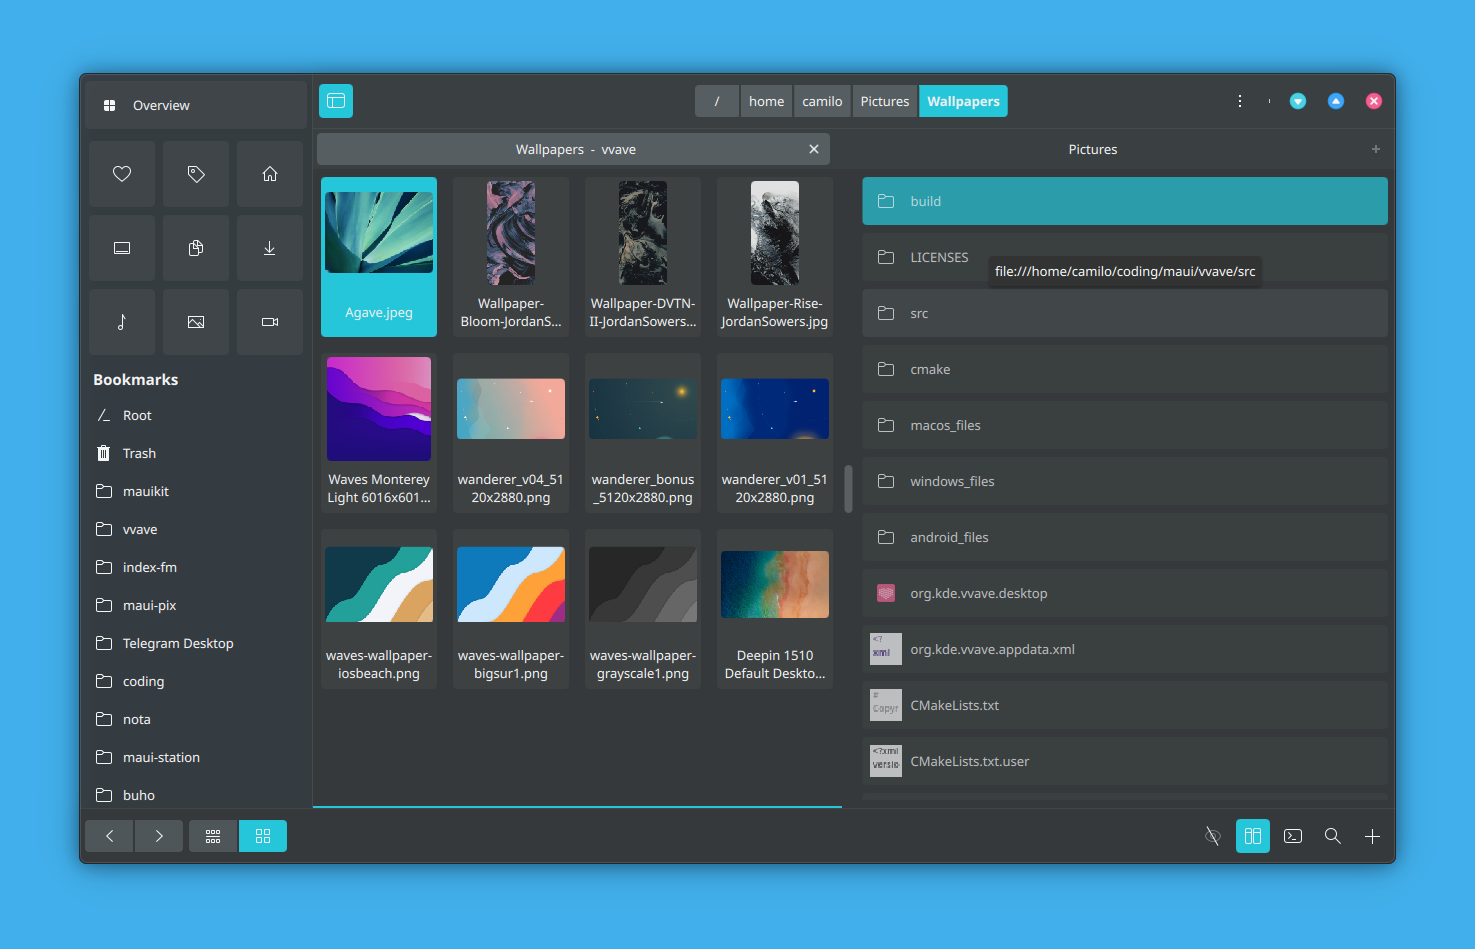1475x949 pixels.
Task: Switch to the grid view mode
Action: pyautogui.click(x=263, y=836)
